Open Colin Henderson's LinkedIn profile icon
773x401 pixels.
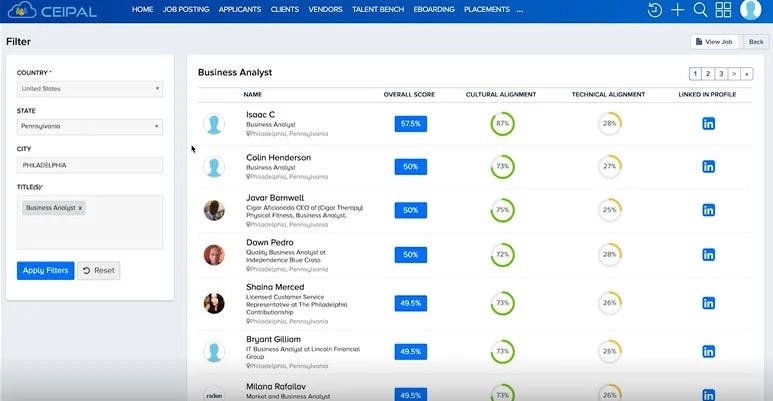(708, 167)
